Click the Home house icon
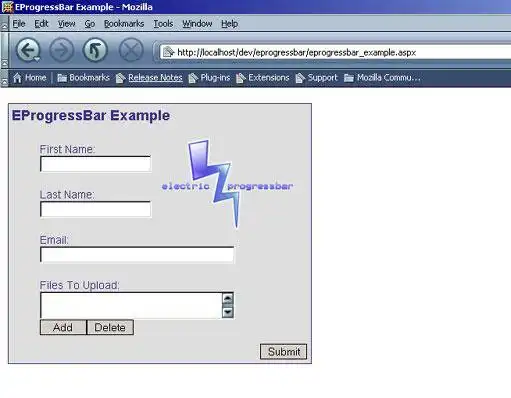The image size is (511, 398). 17,78
